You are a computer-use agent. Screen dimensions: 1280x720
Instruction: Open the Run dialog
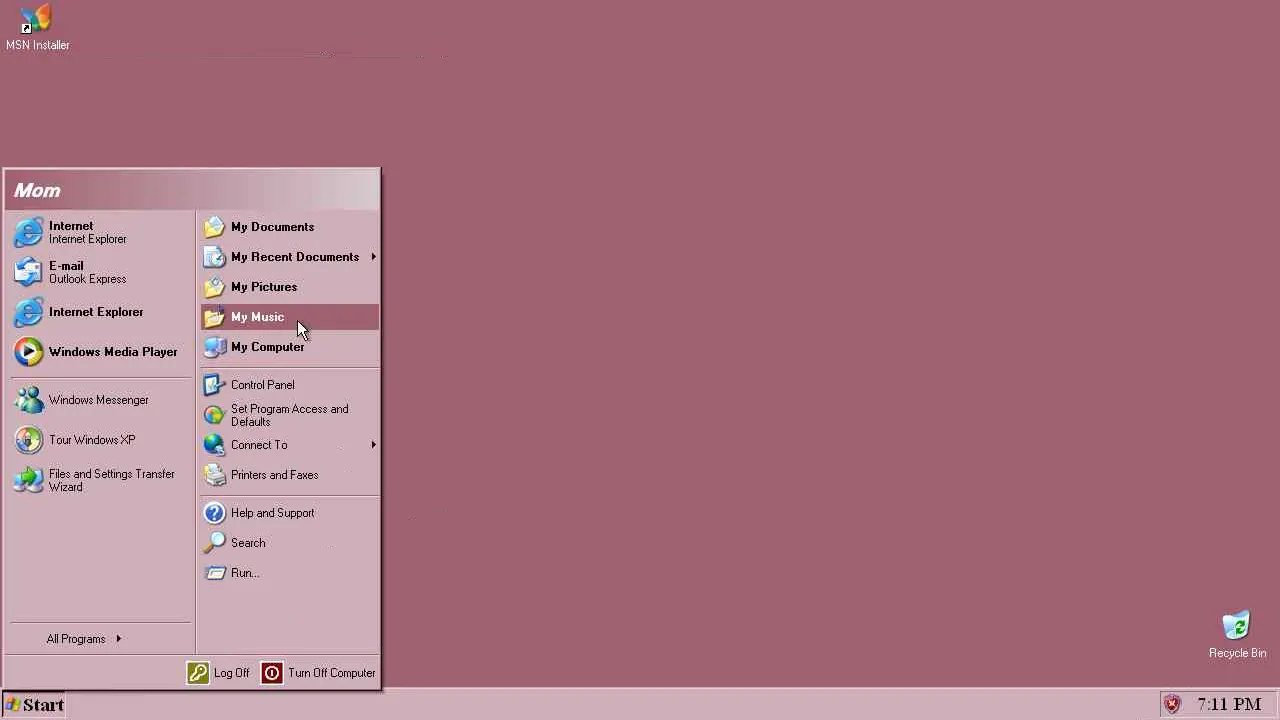(290, 573)
